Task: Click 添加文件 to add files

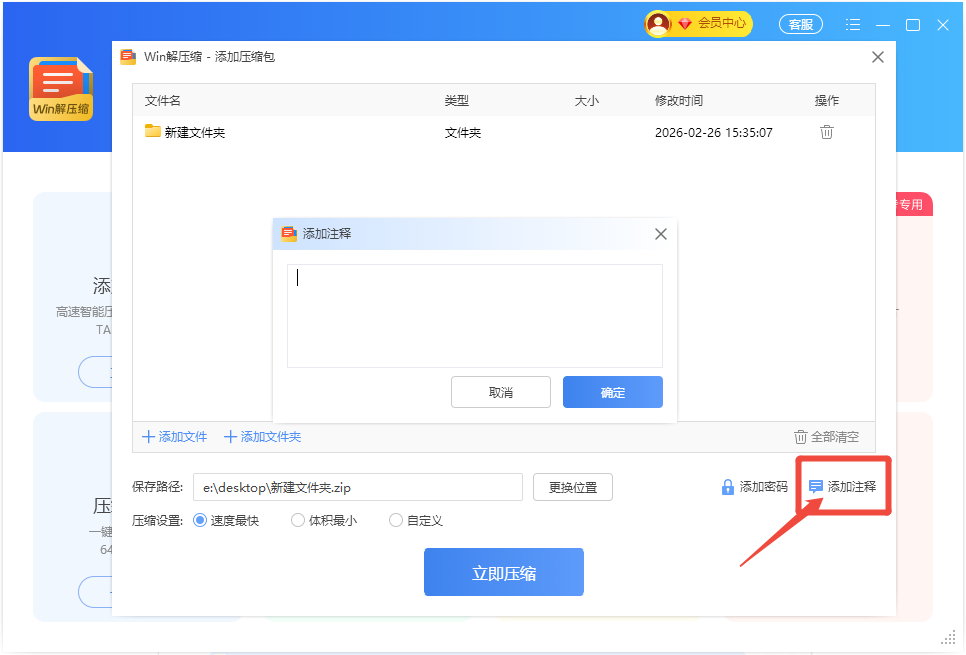Action: click(175, 437)
